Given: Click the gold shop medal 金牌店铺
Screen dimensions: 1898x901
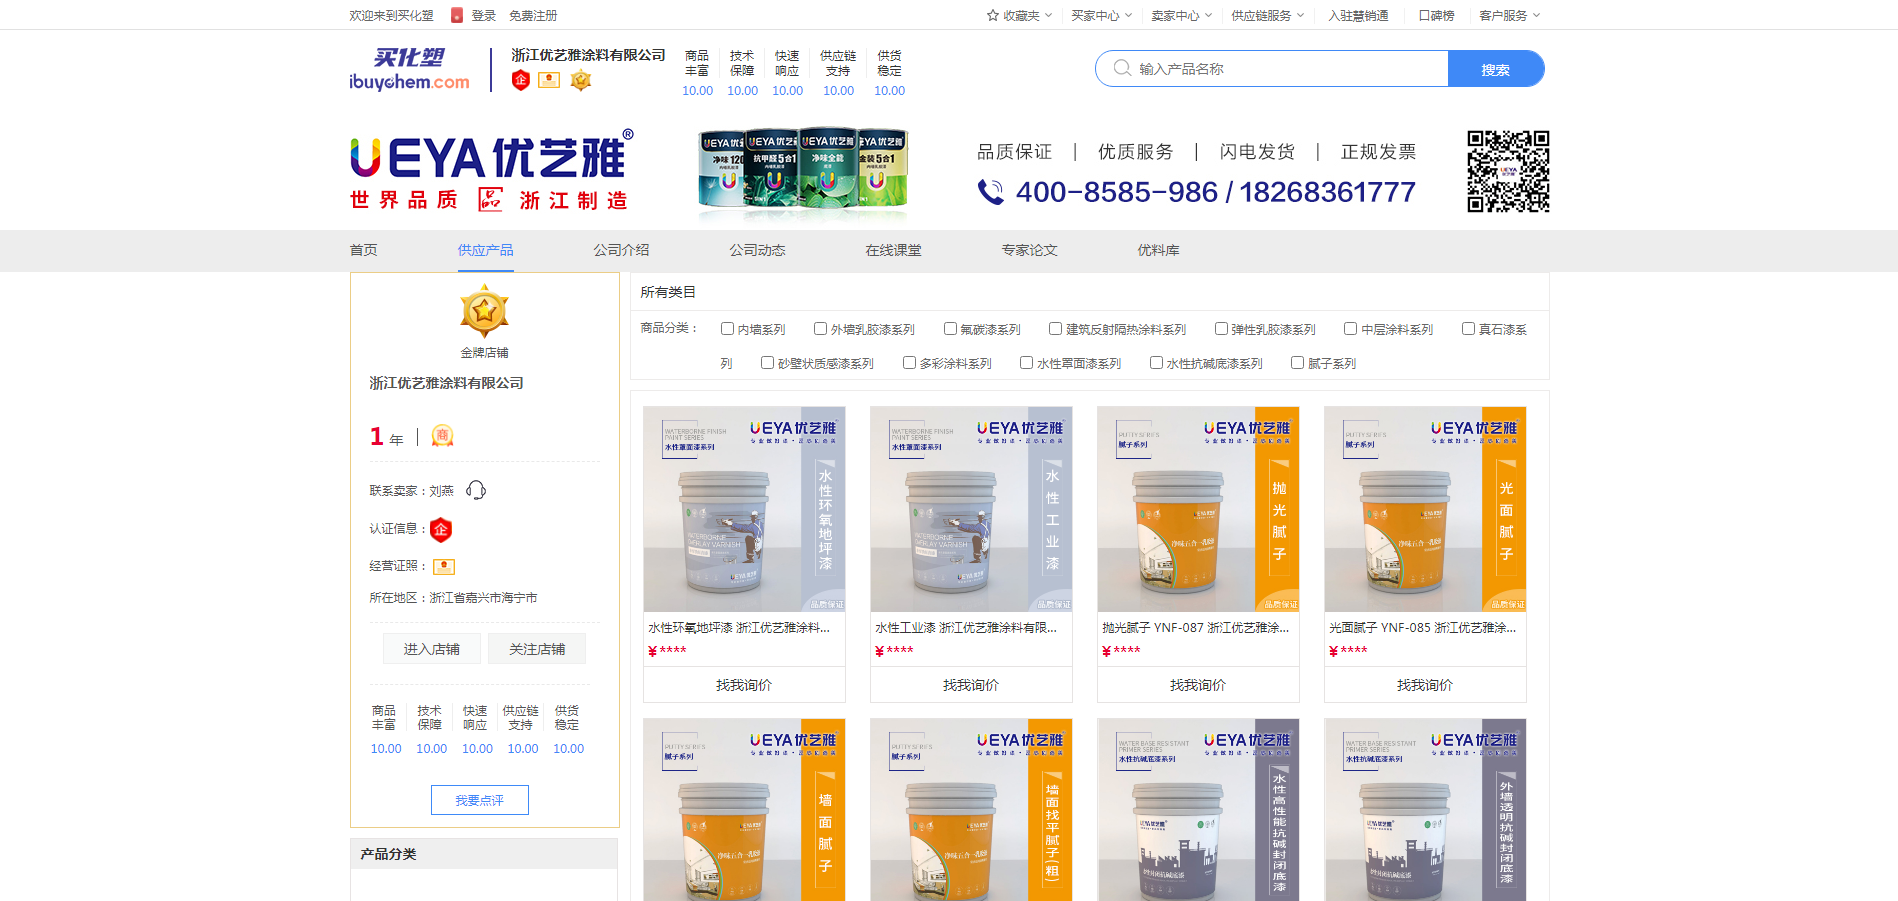Looking at the screenshot, I should pyautogui.click(x=484, y=310).
